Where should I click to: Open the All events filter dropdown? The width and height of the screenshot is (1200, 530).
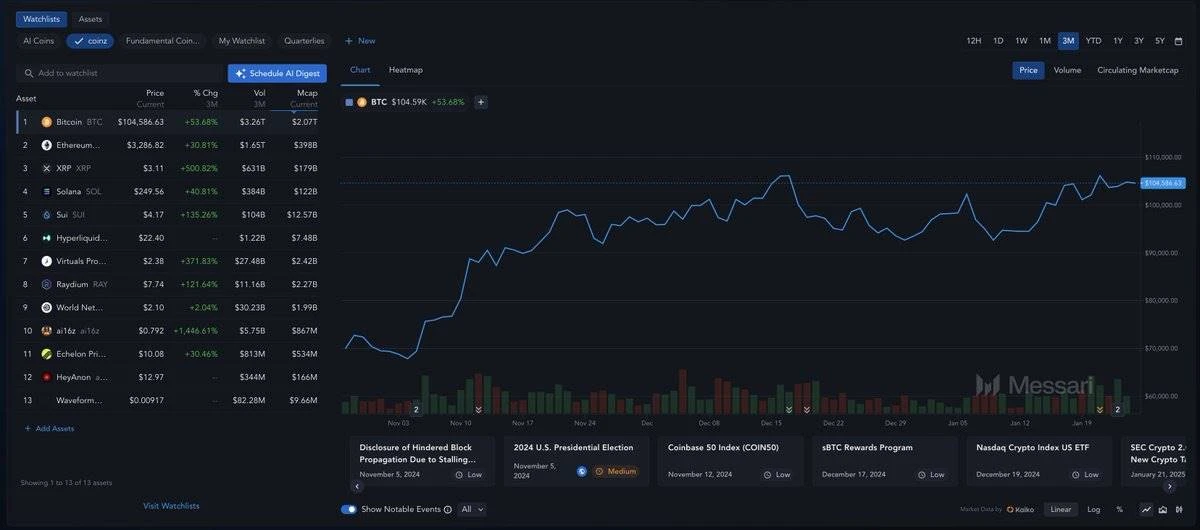pyautogui.click(x=472, y=509)
